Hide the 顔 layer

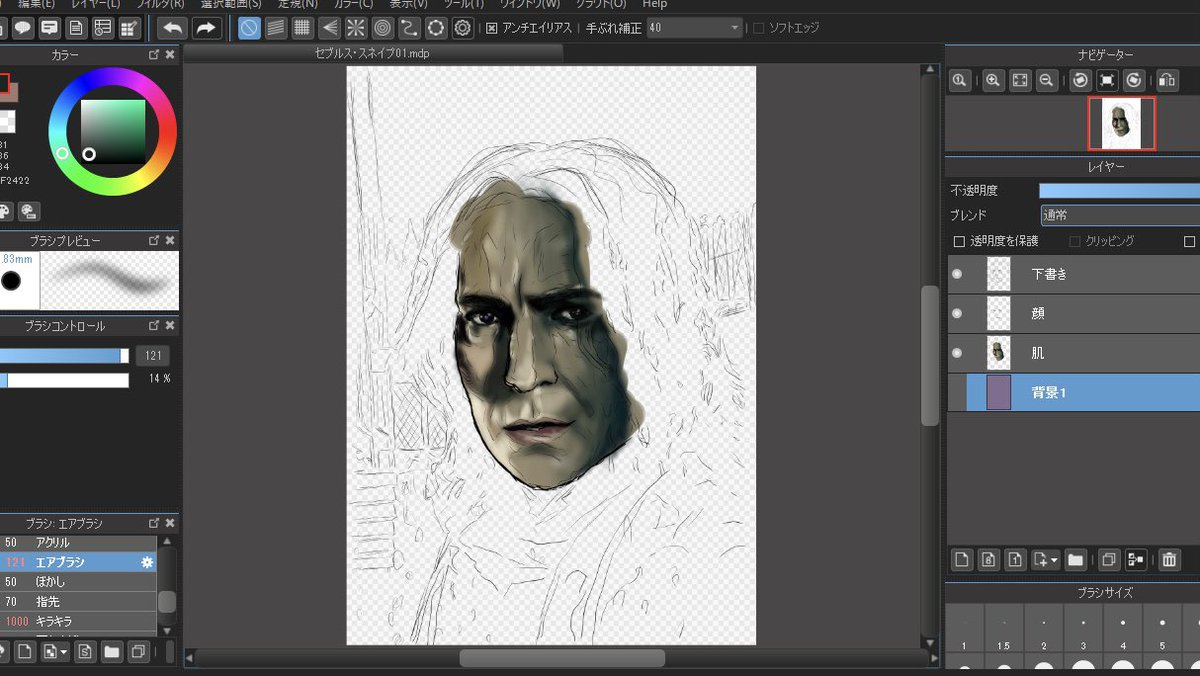pos(957,313)
